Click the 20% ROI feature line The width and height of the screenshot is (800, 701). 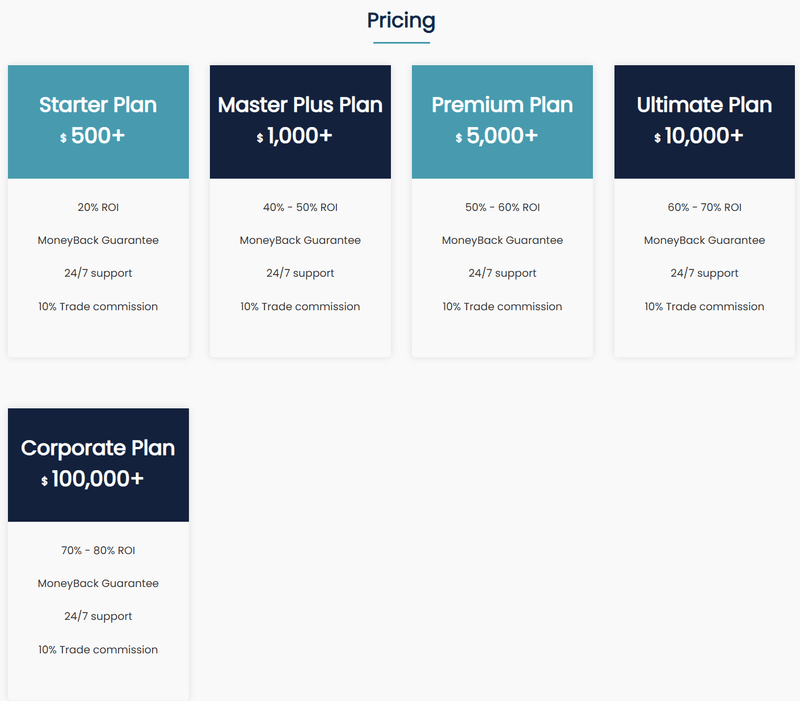[x=98, y=207]
